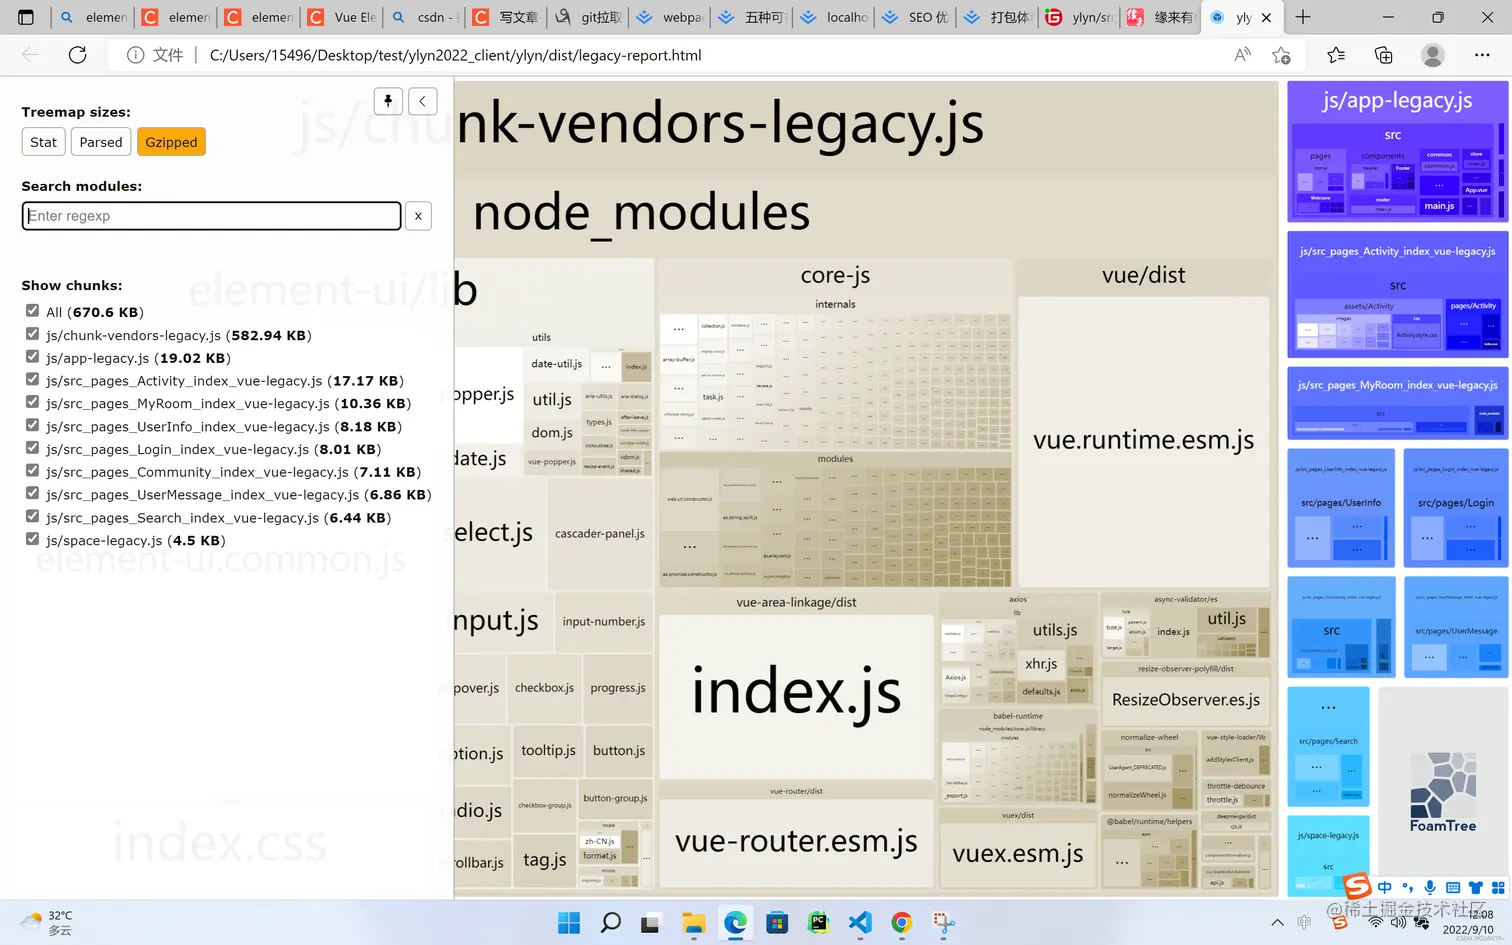Select the Stat treemap size

(43, 142)
